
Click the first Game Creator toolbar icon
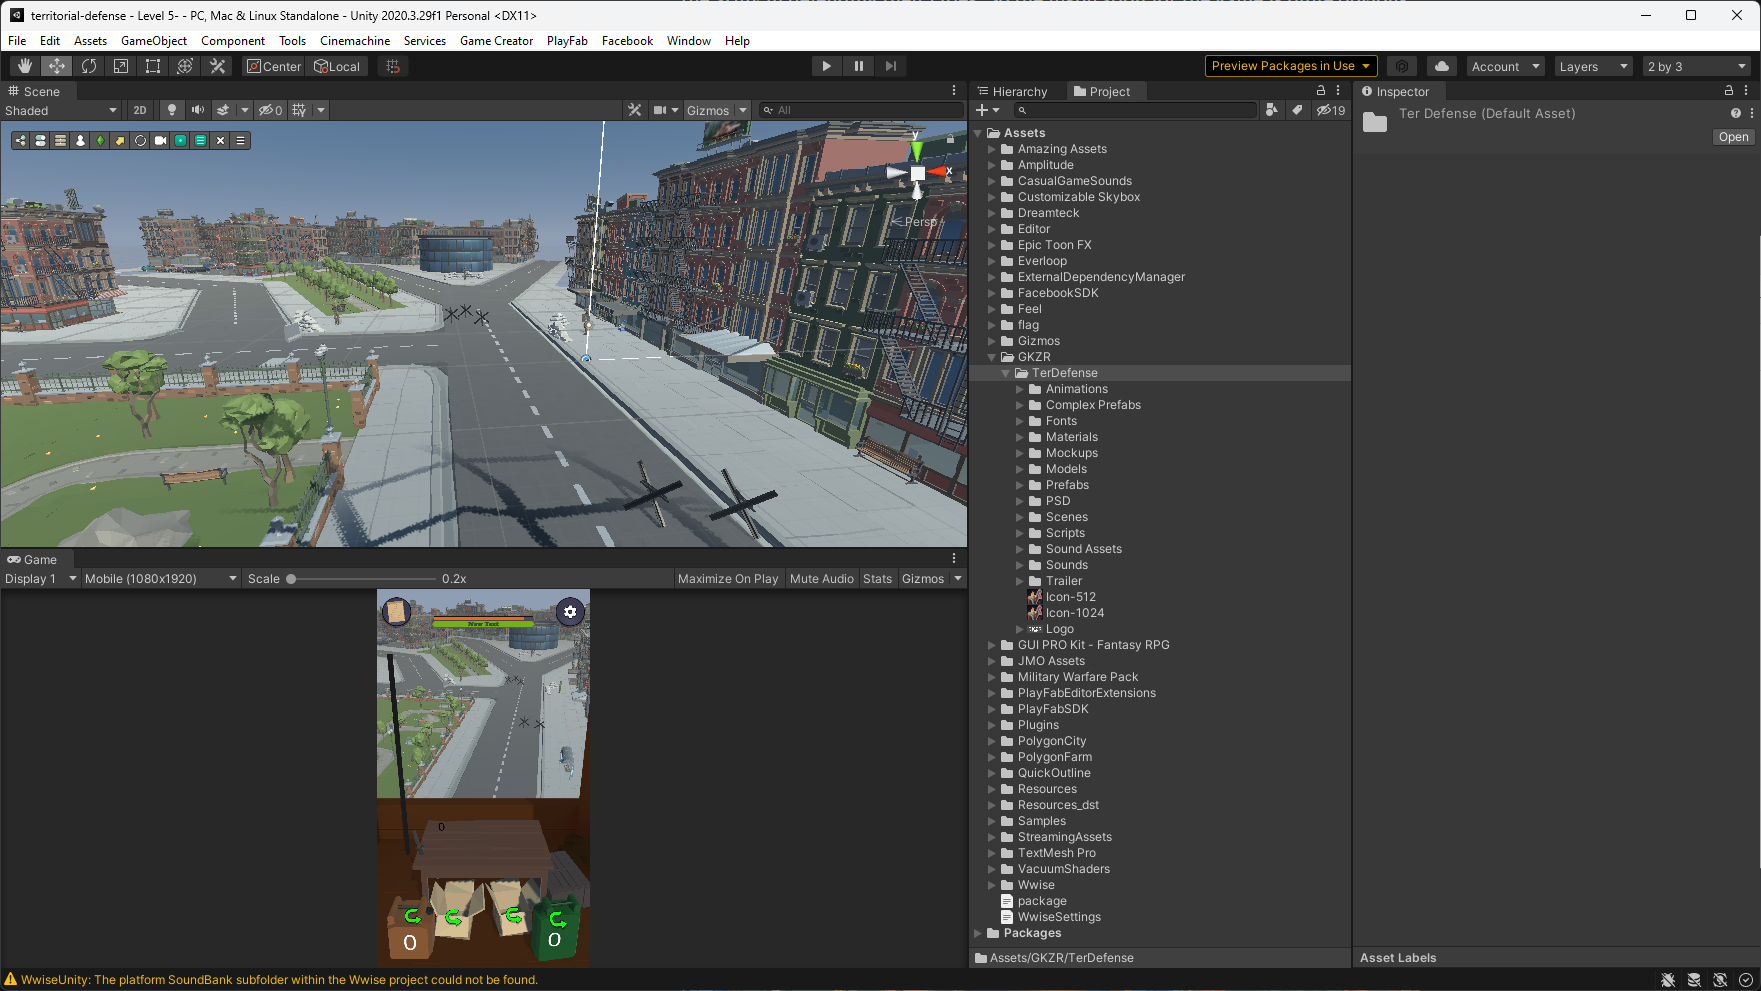21,140
